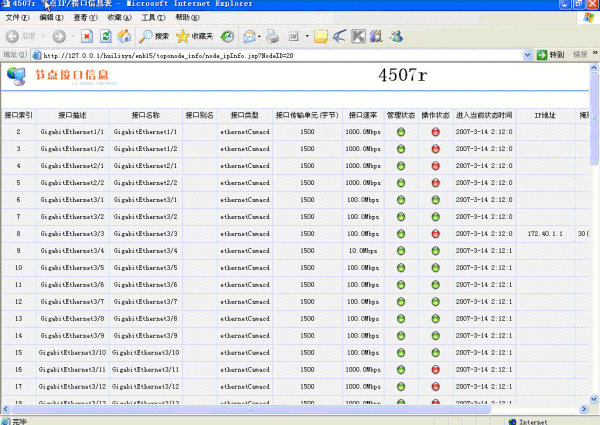Click admin status green light for GigabitEthernet3/12
Image resolution: width=600 pixels, height=425 pixels.
point(401,386)
